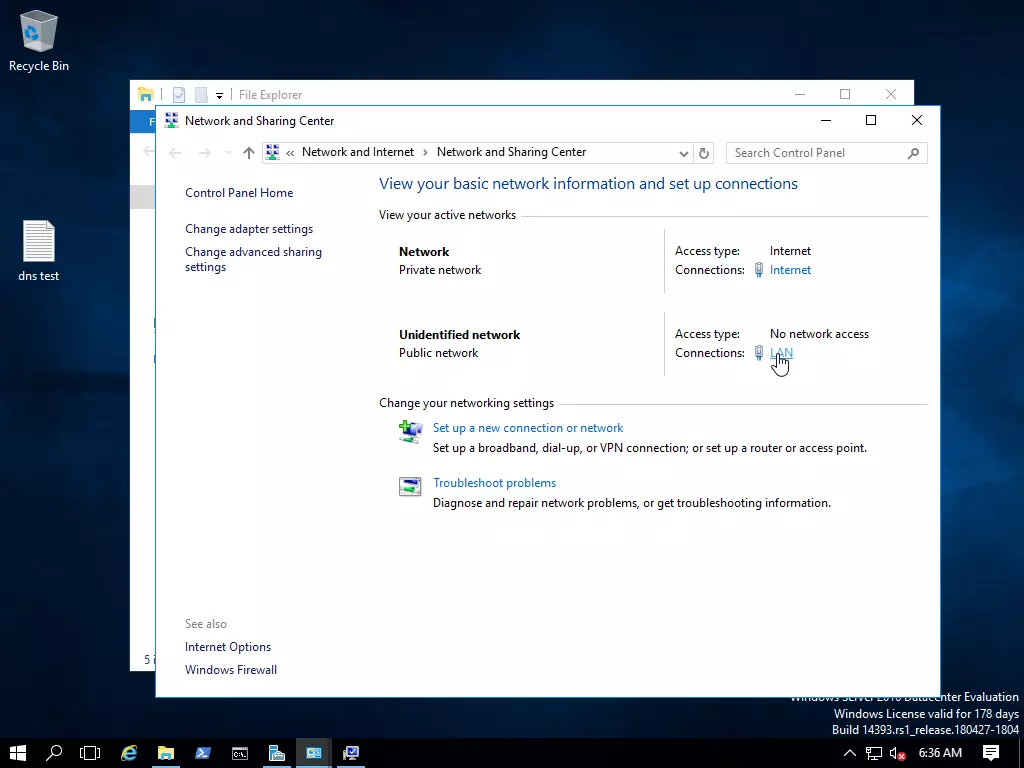Open taskbar Search
The height and width of the screenshot is (768, 1024).
[x=54, y=753]
